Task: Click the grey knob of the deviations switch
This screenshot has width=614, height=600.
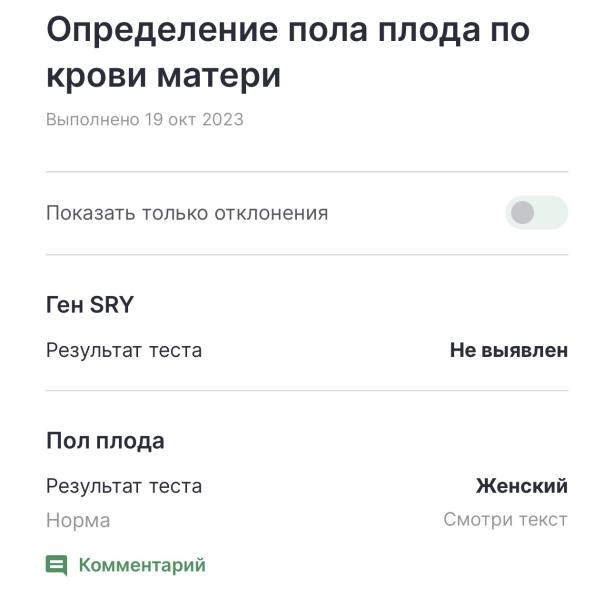Action: [x=522, y=212]
